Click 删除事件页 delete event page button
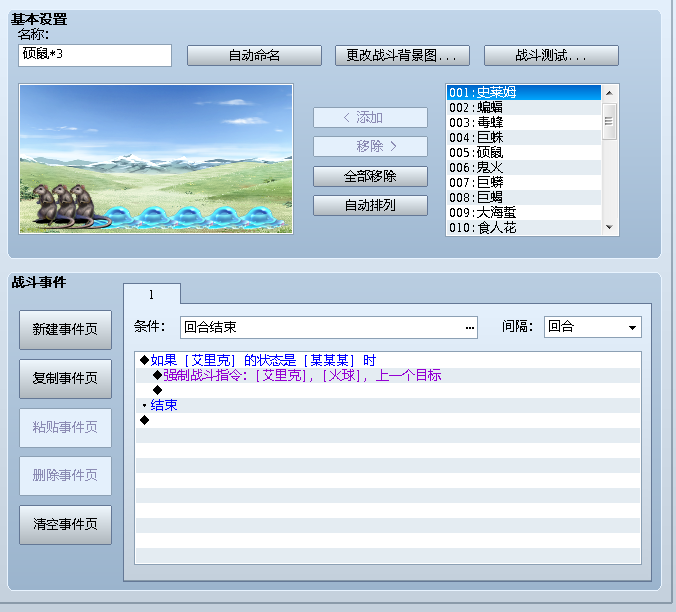Screen dimensions: 676x612 (66, 476)
